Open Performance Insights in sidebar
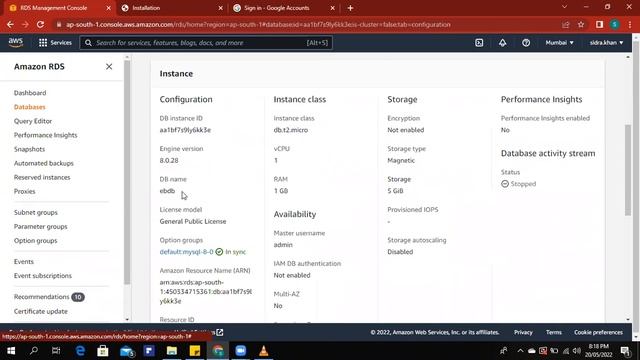640x360 pixels. (45, 135)
